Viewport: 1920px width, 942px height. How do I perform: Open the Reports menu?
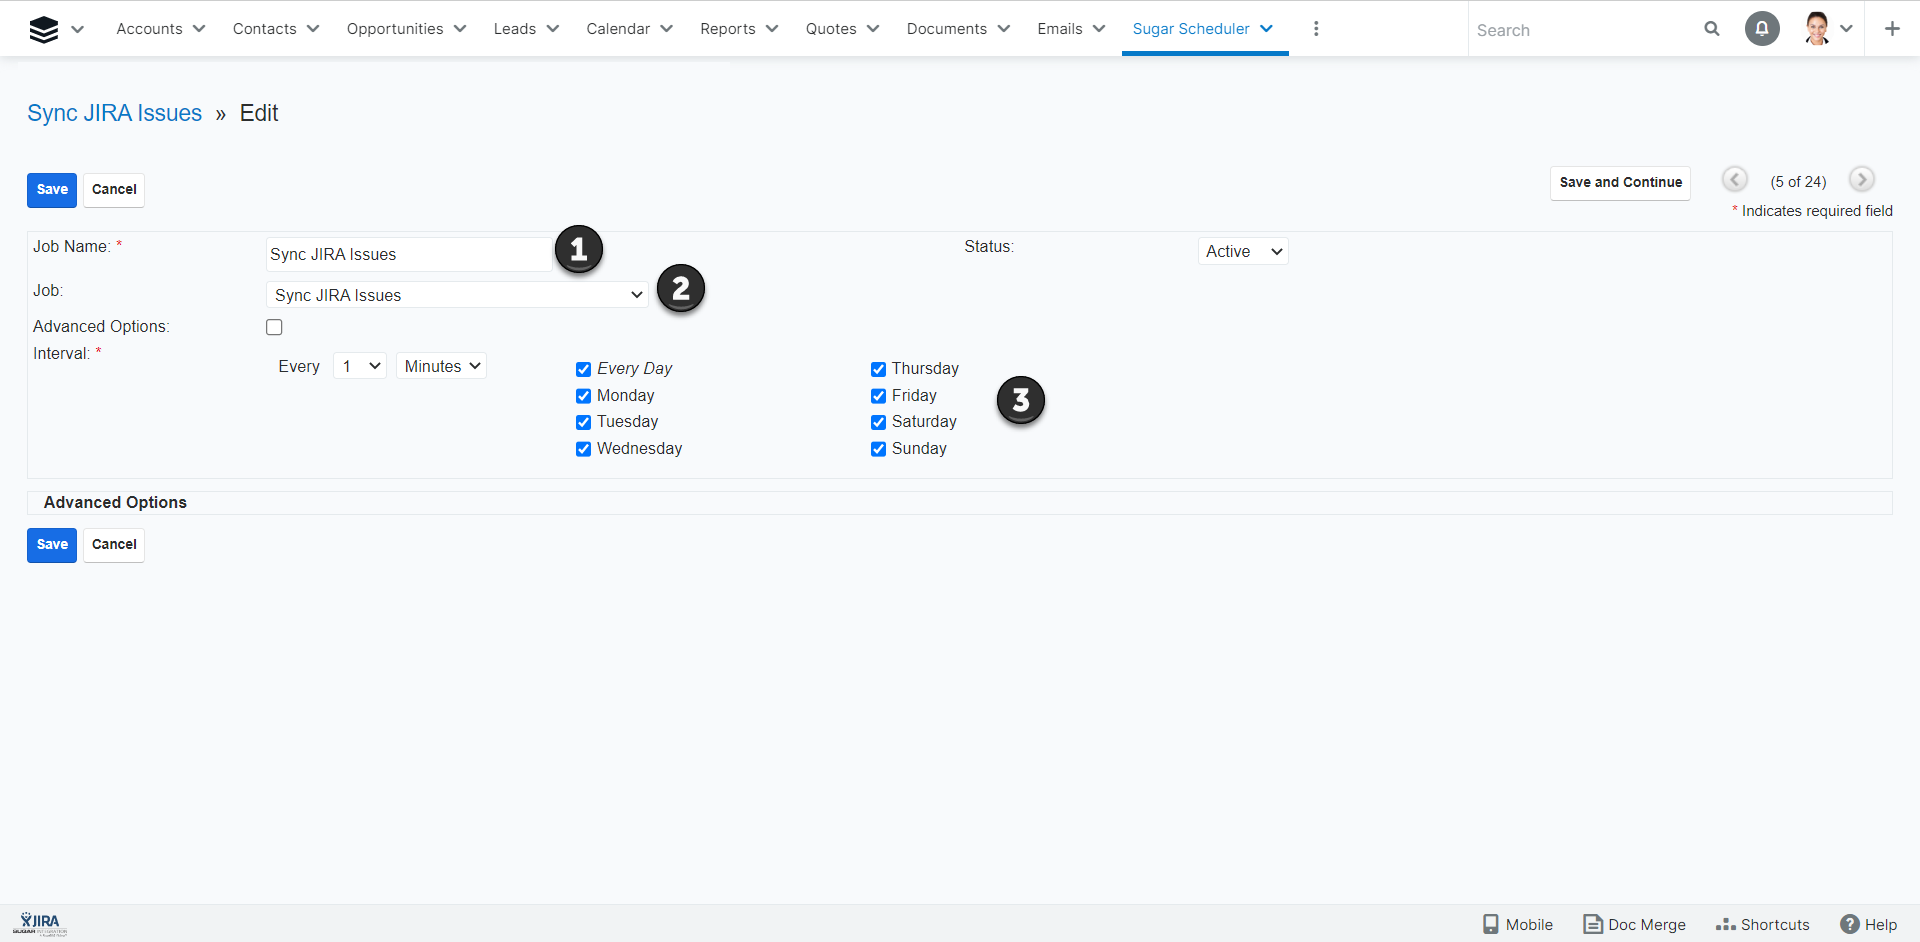[738, 29]
